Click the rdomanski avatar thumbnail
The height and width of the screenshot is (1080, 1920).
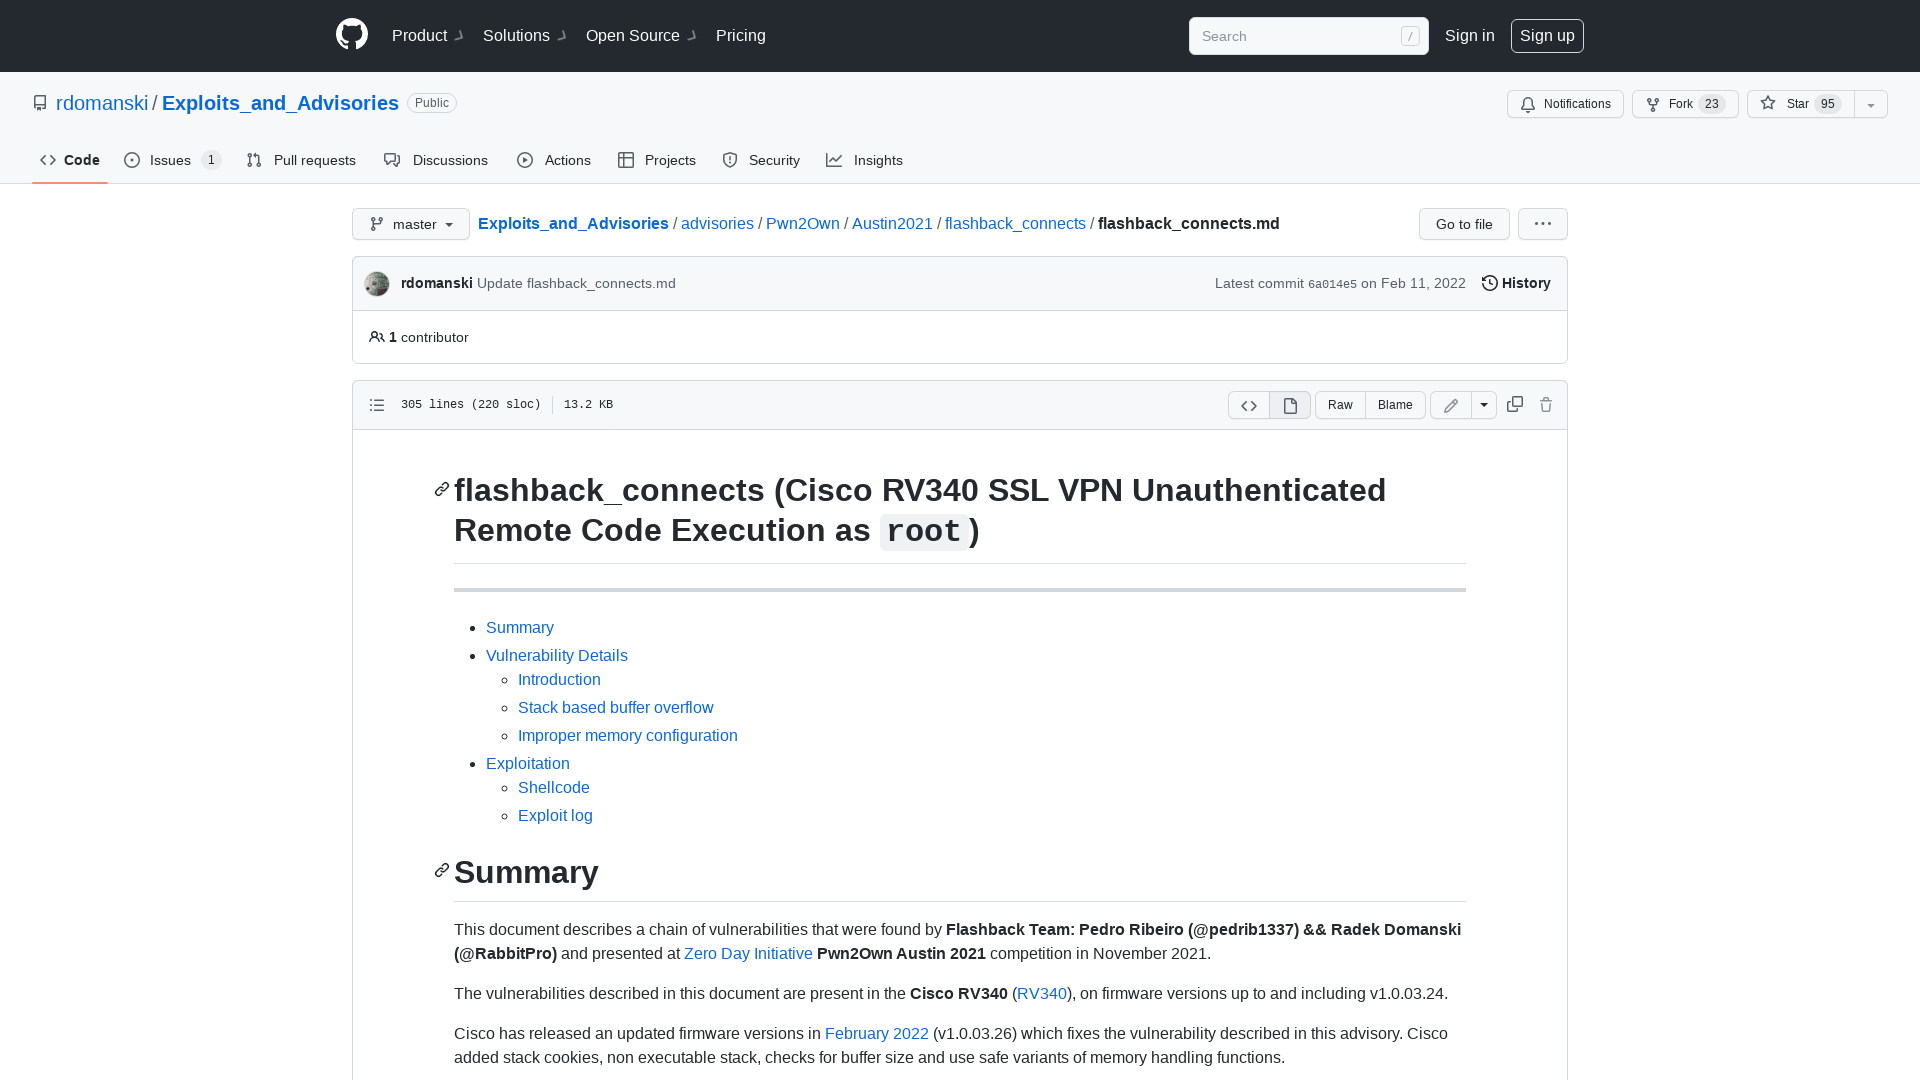point(377,284)
